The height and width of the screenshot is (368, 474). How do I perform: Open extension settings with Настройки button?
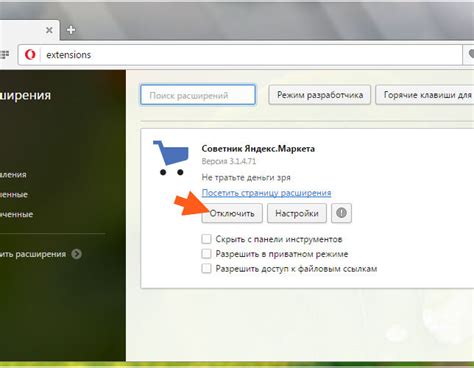[x=297, y=213]
